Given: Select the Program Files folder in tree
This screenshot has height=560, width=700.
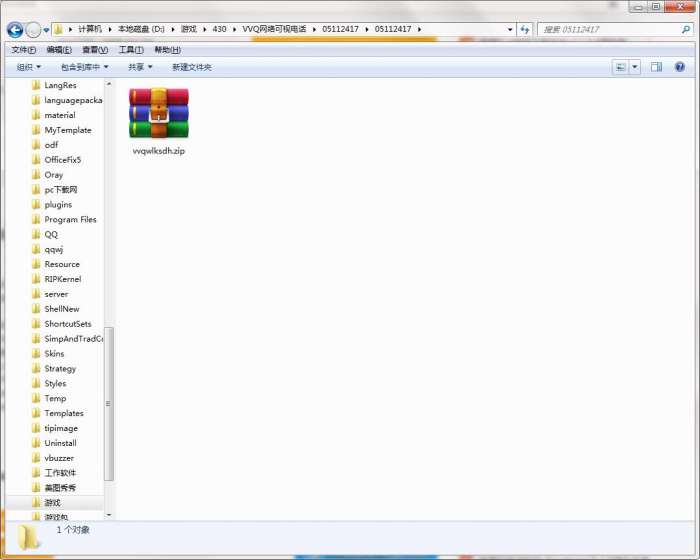Looking at the screenshot, I should coord(64,220).
